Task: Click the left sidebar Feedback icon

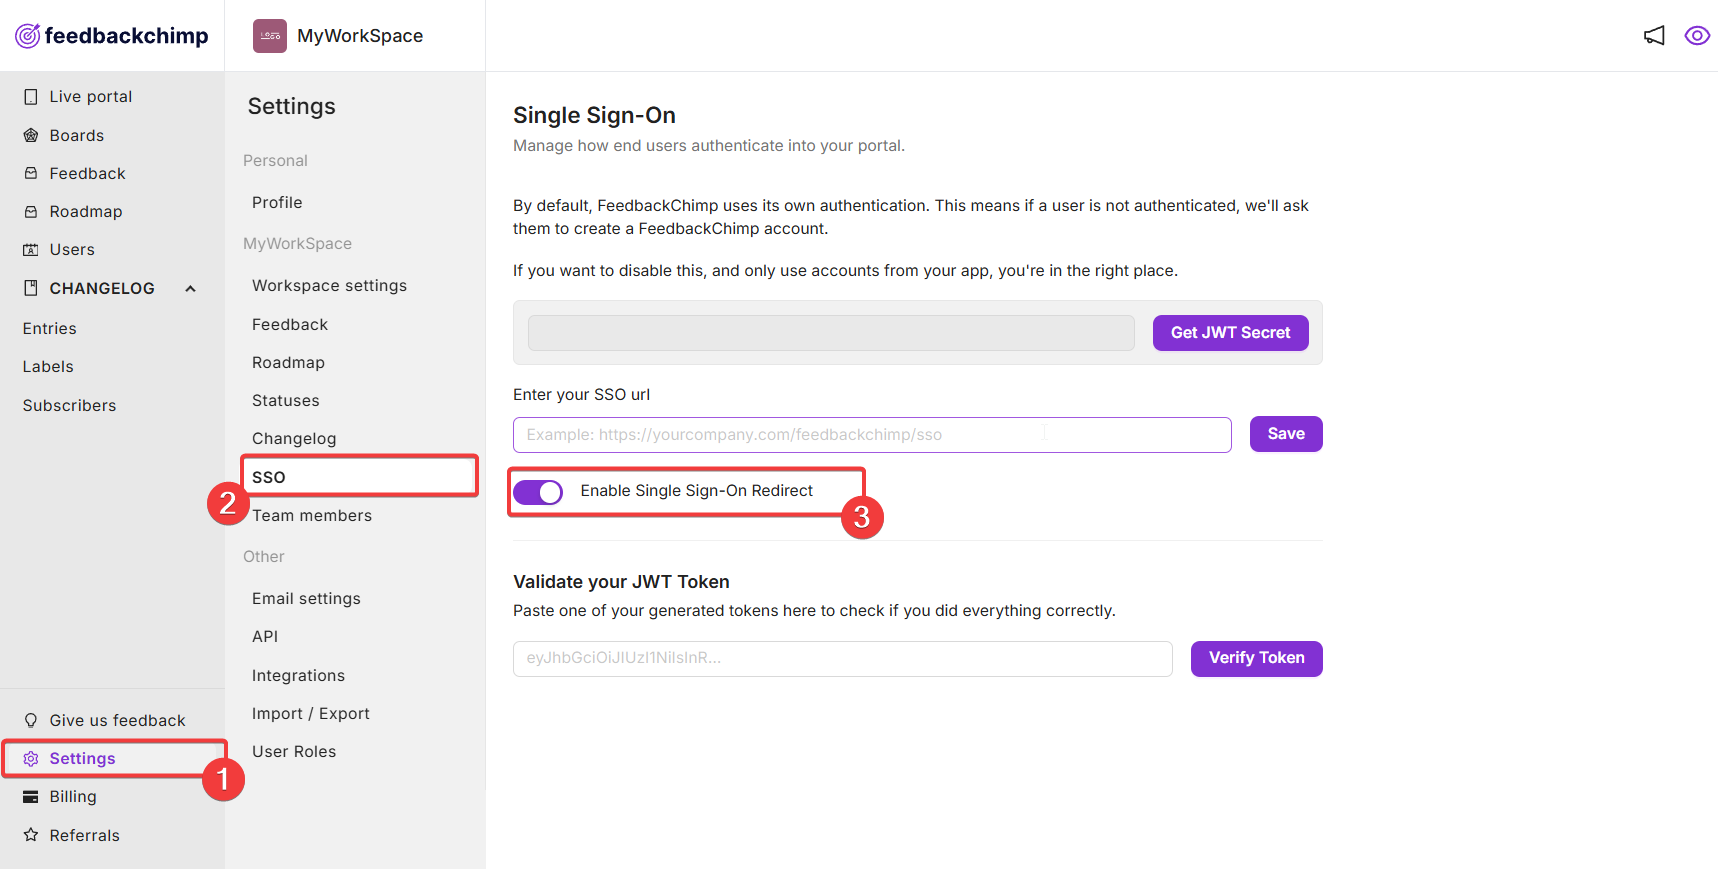Action: click(31, 173)
